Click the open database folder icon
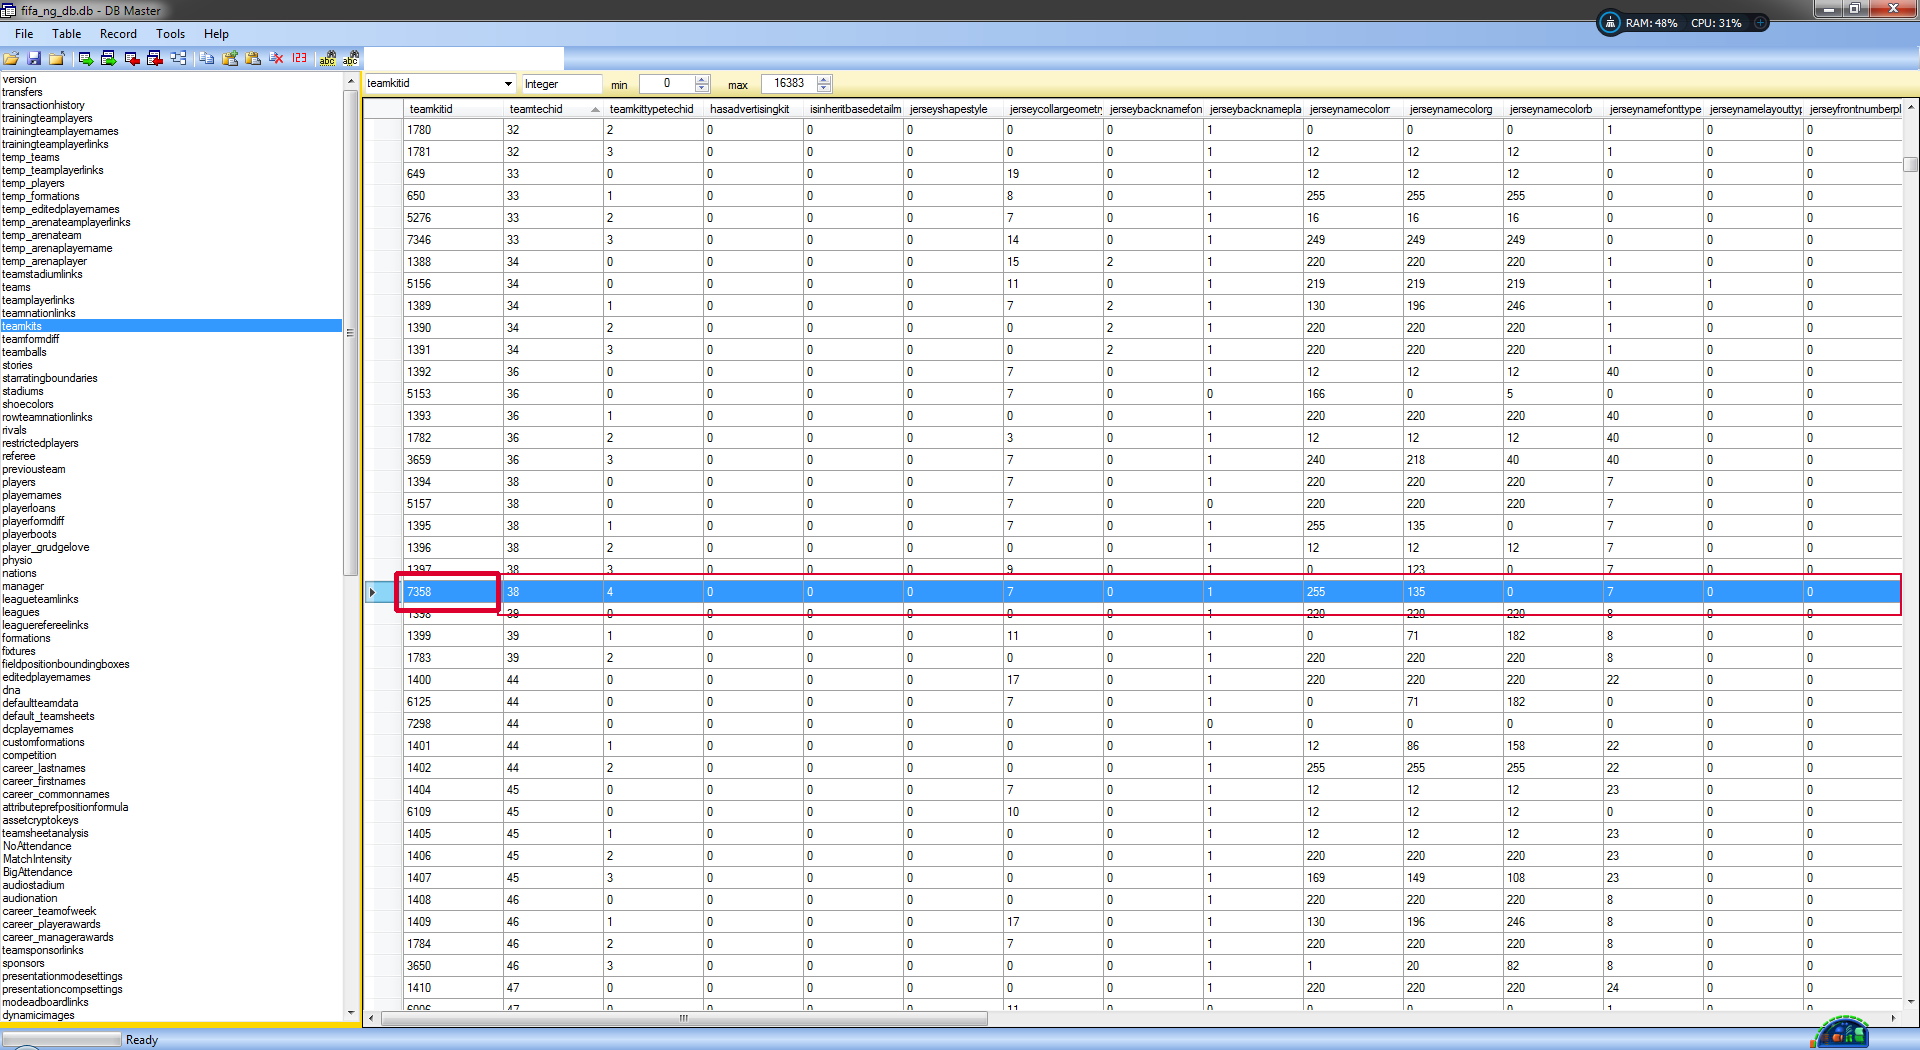Screen dimensions: 1920x1050 point(11,59)
